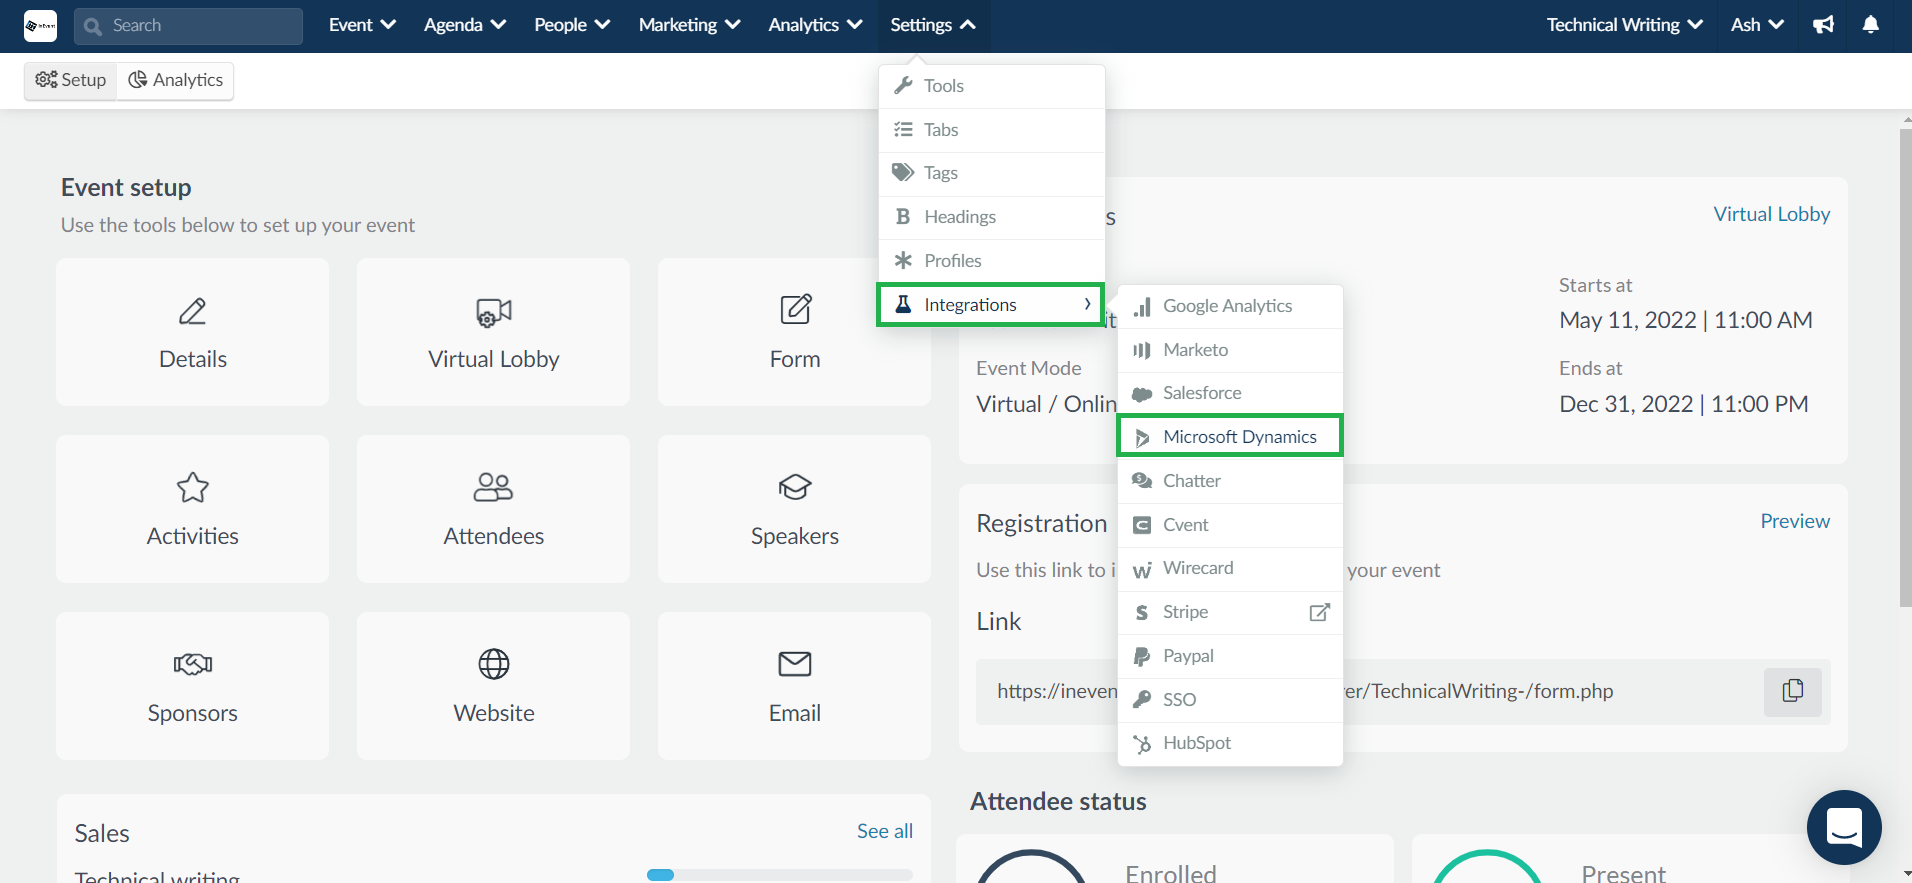The height and width of the screenshot is (883, 1912).
Task: Click the Microsoft Dynamics icon
Action: pyautogui.click(x=1142, y=437)
